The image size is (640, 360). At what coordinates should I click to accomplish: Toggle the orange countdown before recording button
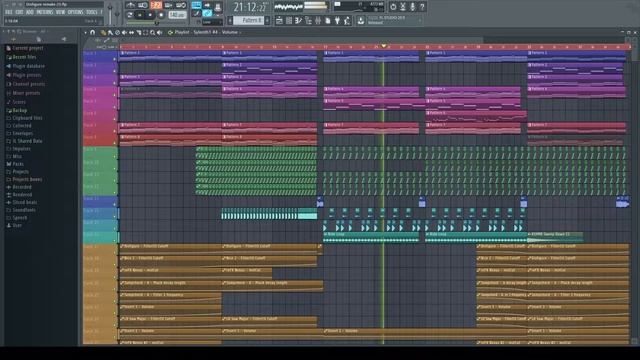tap(156, 5)
